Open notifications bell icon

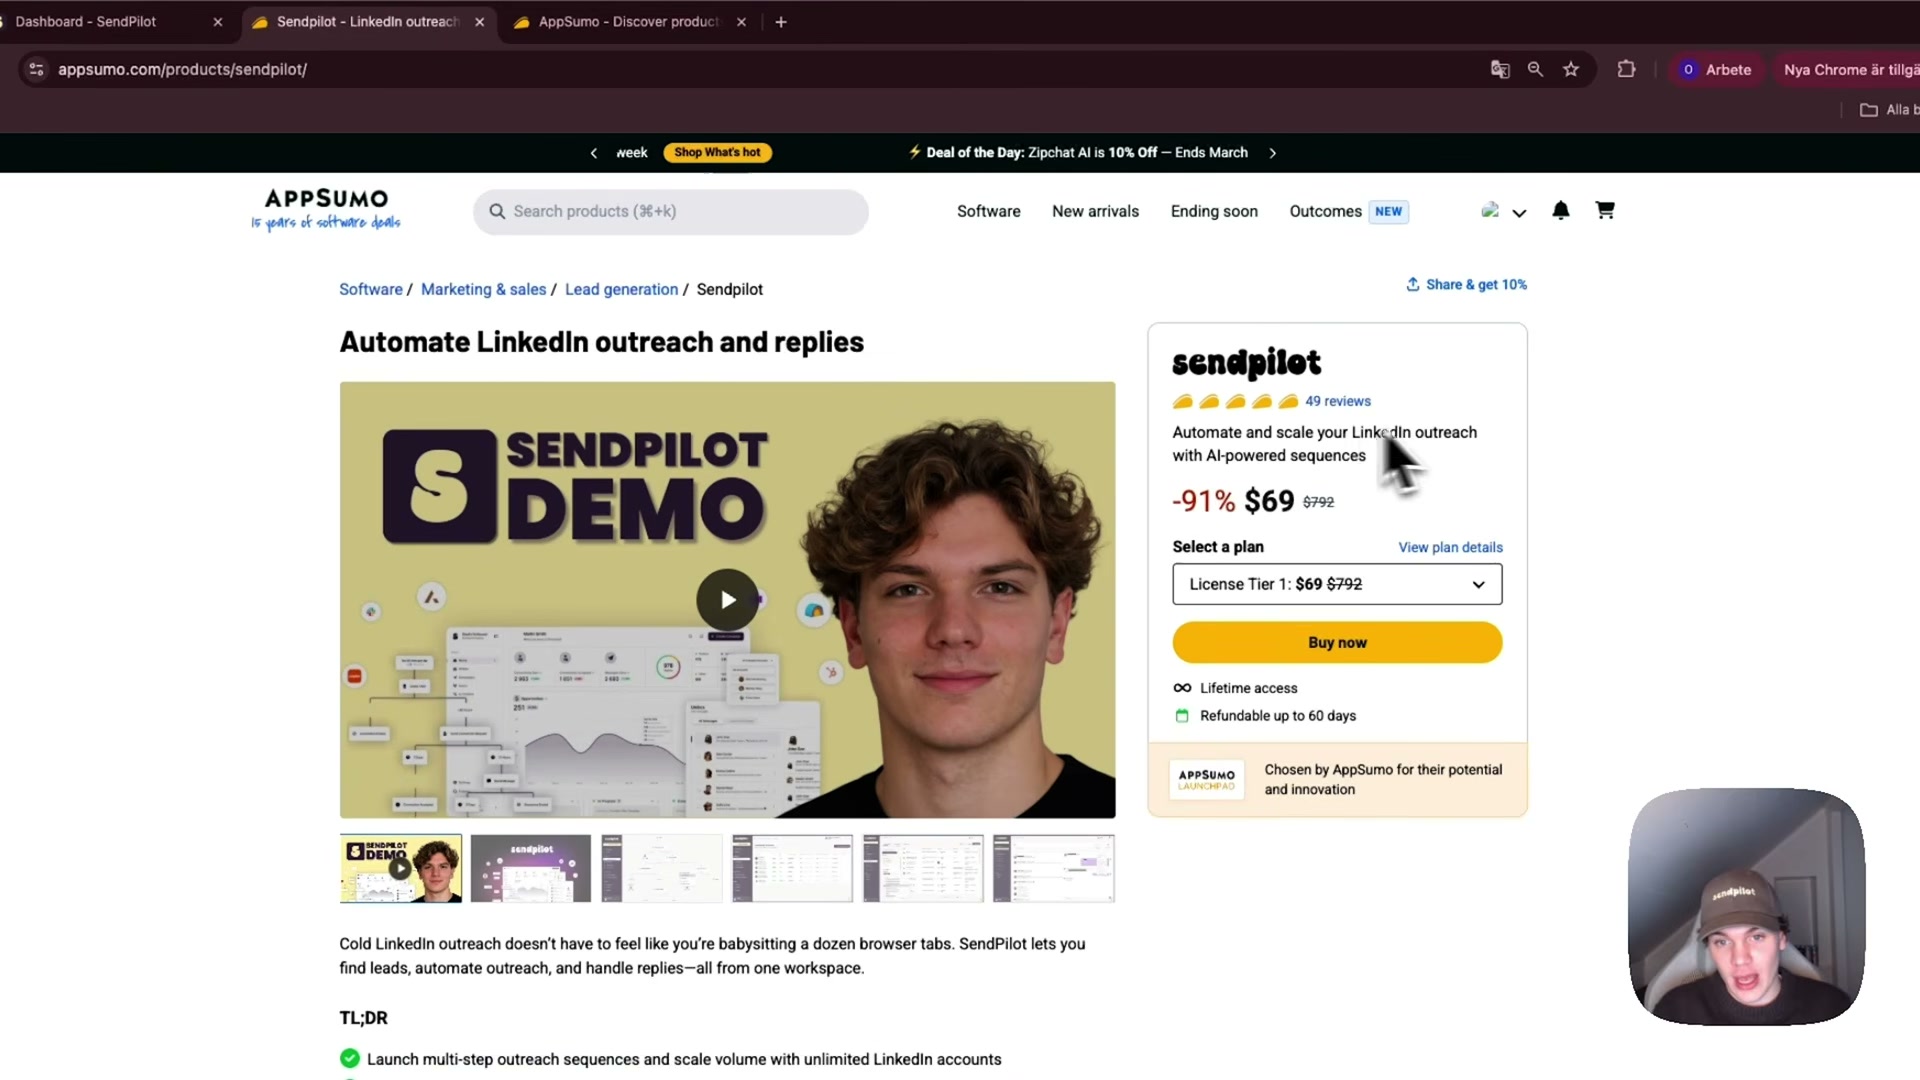[1561, 210]
